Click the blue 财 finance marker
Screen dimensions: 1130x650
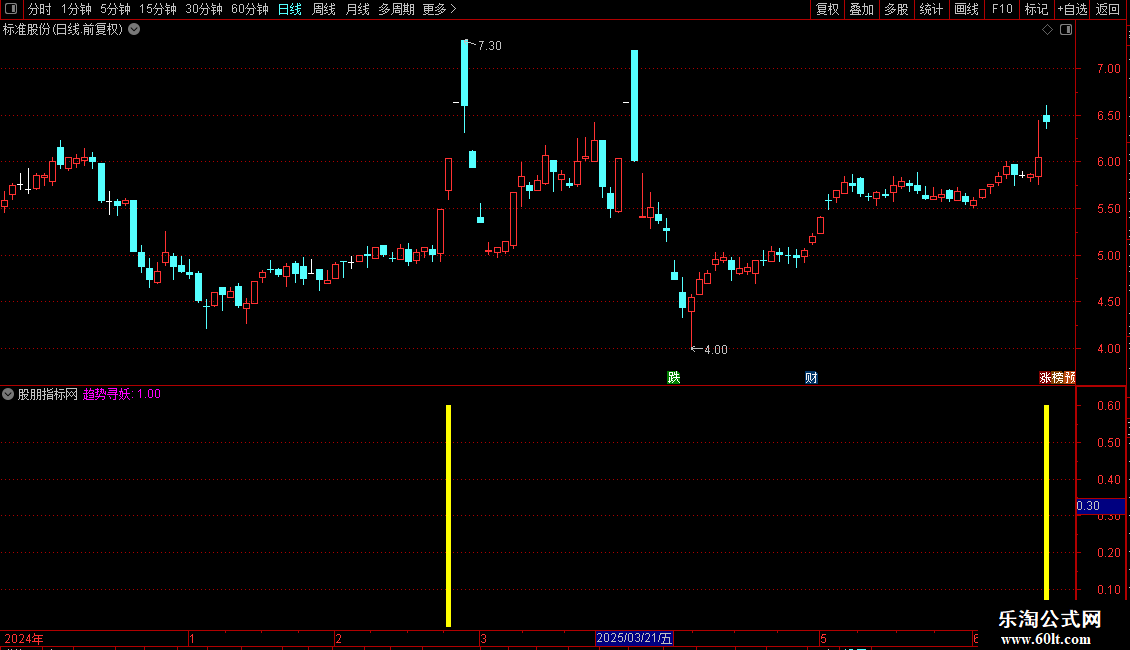click(x=811, y=378)
